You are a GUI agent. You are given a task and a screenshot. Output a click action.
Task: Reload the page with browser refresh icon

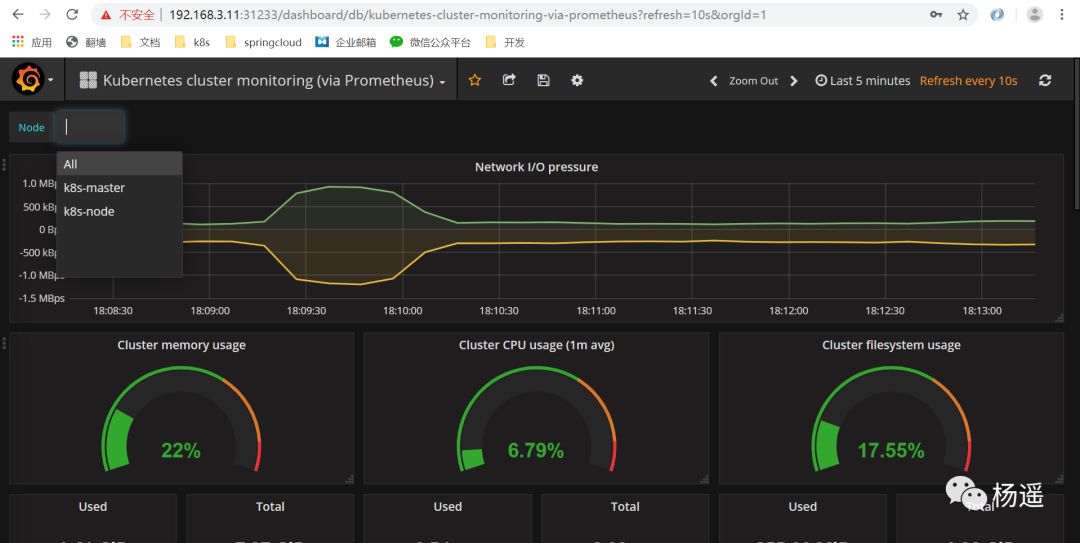pyautogui.click(x=72, y=14)
